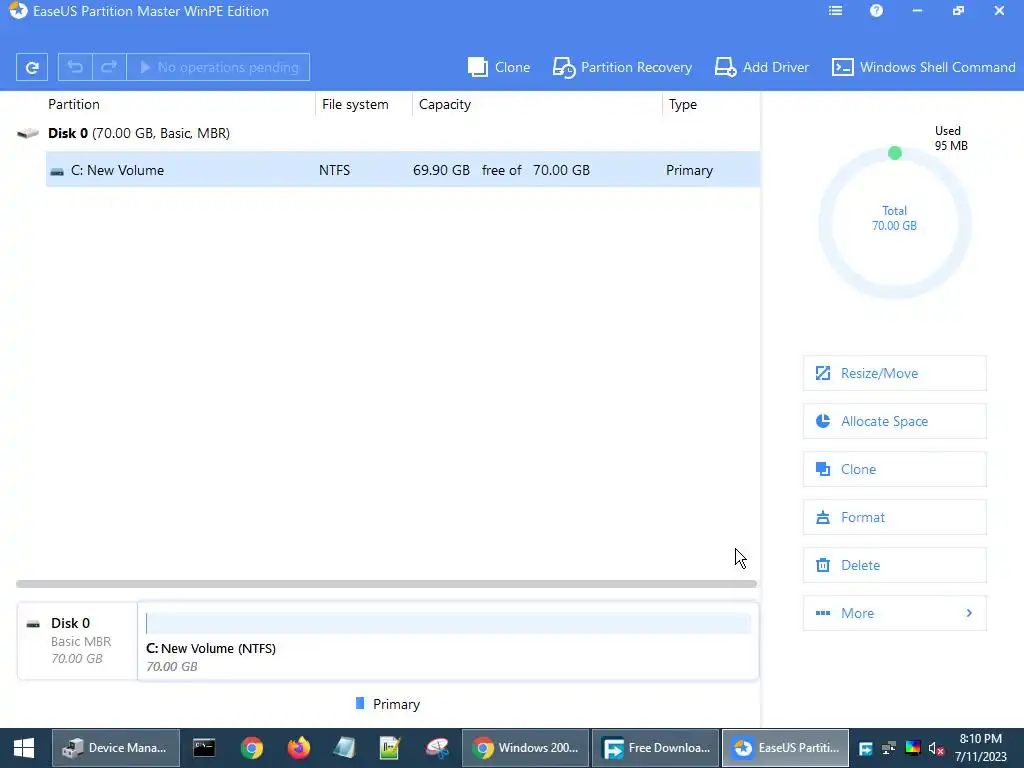Image resolution: width=1024 pixels, height=768 pixels.
Task: Open the snipping tool taskbar icon
Action: 437,748
